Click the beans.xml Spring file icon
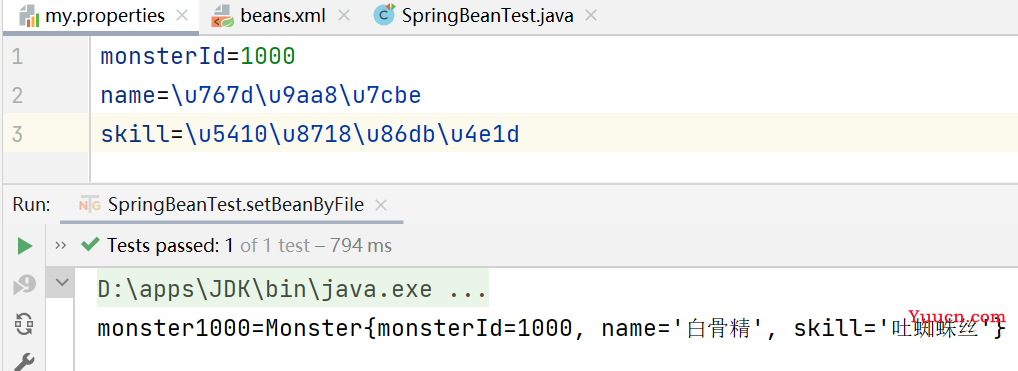1018x371 pixels. pyautogui.click(x=223, y=16)
